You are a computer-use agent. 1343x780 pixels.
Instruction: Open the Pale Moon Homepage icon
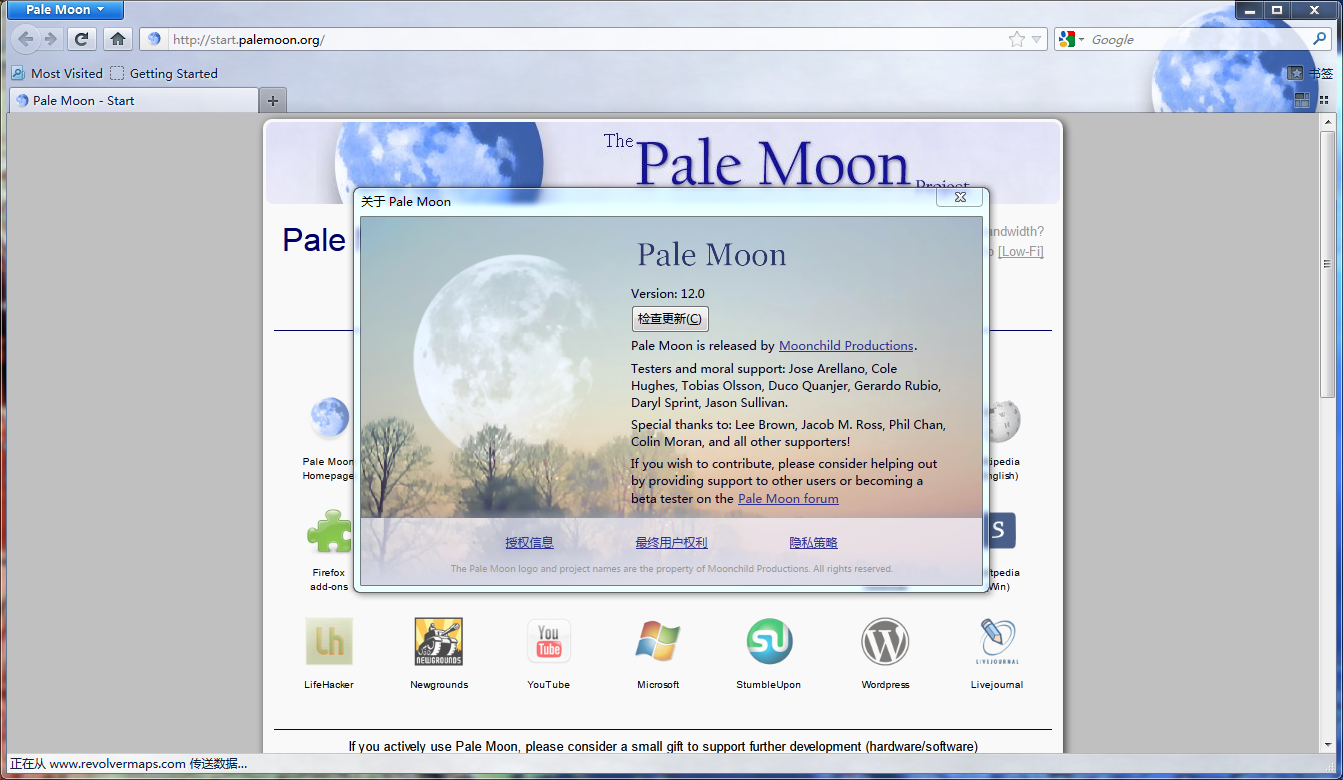pyautogui.click(x=329, y=418)
